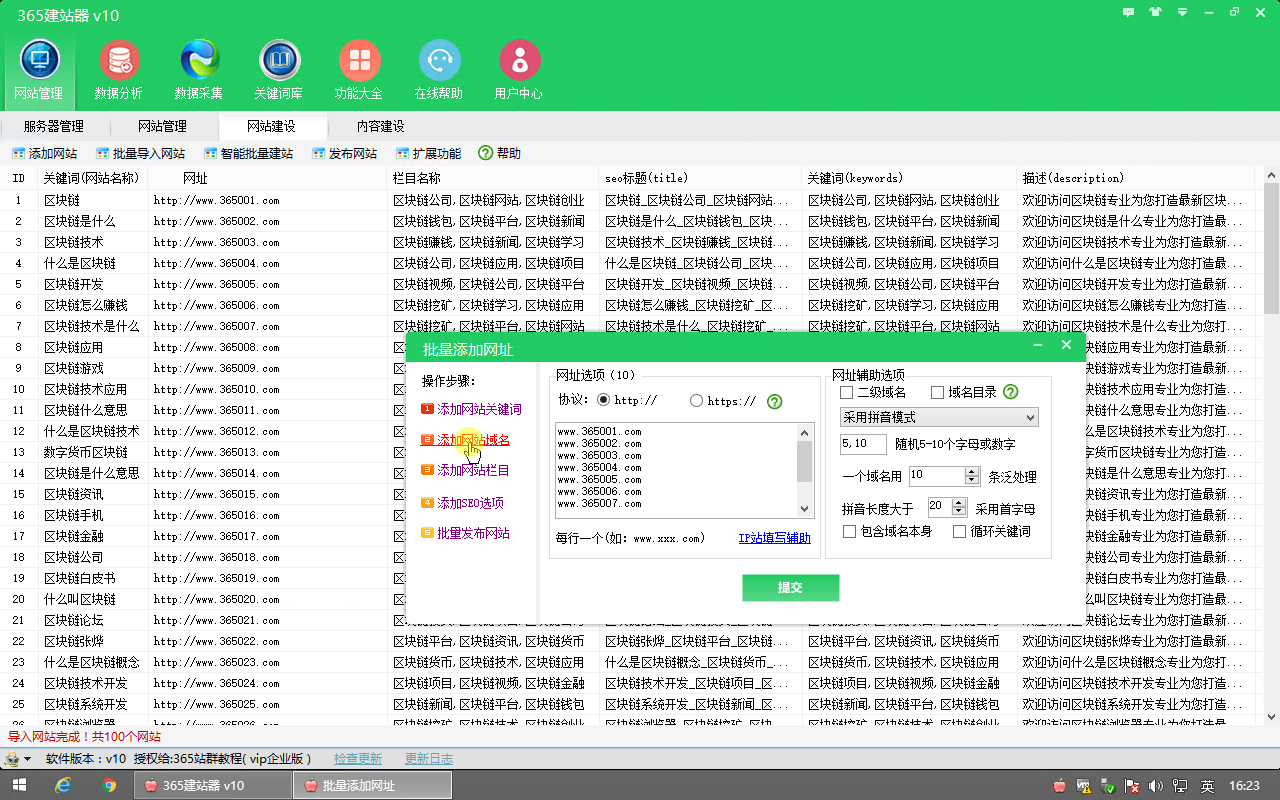Image resolution: width=1280 pixels, height=800 pixels.
Task: Decrease 拼音长度大于 spinner value
Action: (959, 512)
